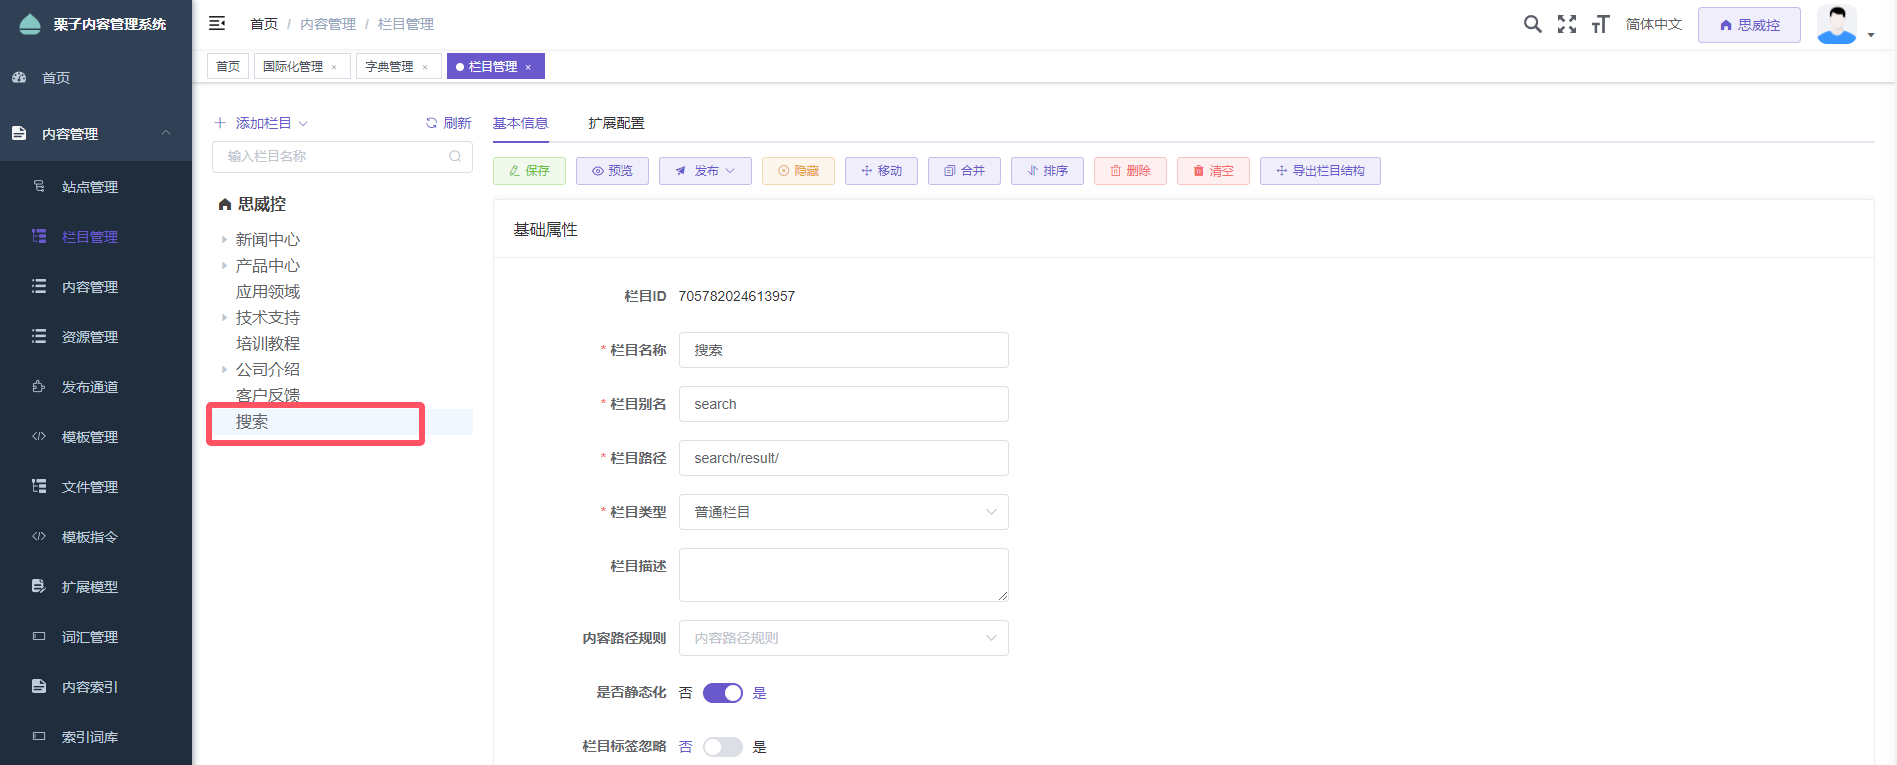Screen dimensions: 1897x765
Task: Click the refresh 刷新 icon
Action: [x=432, y=123]
